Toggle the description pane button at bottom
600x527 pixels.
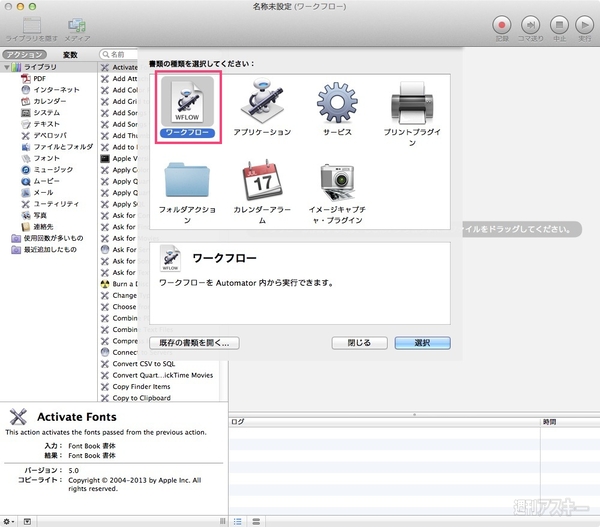click(x=27, y=521)
